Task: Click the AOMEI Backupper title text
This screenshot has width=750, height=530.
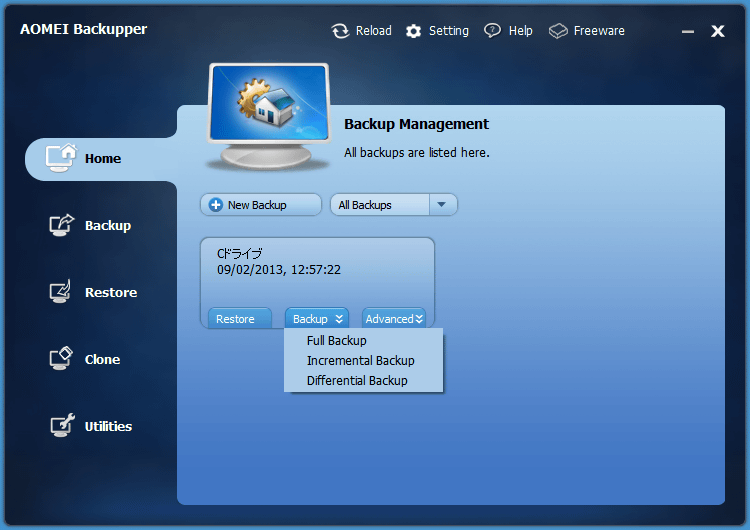Action: 84,30
